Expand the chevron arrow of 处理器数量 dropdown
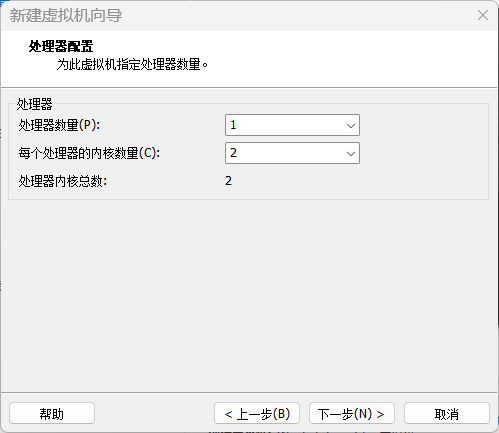499x433 pixels. 351,126
